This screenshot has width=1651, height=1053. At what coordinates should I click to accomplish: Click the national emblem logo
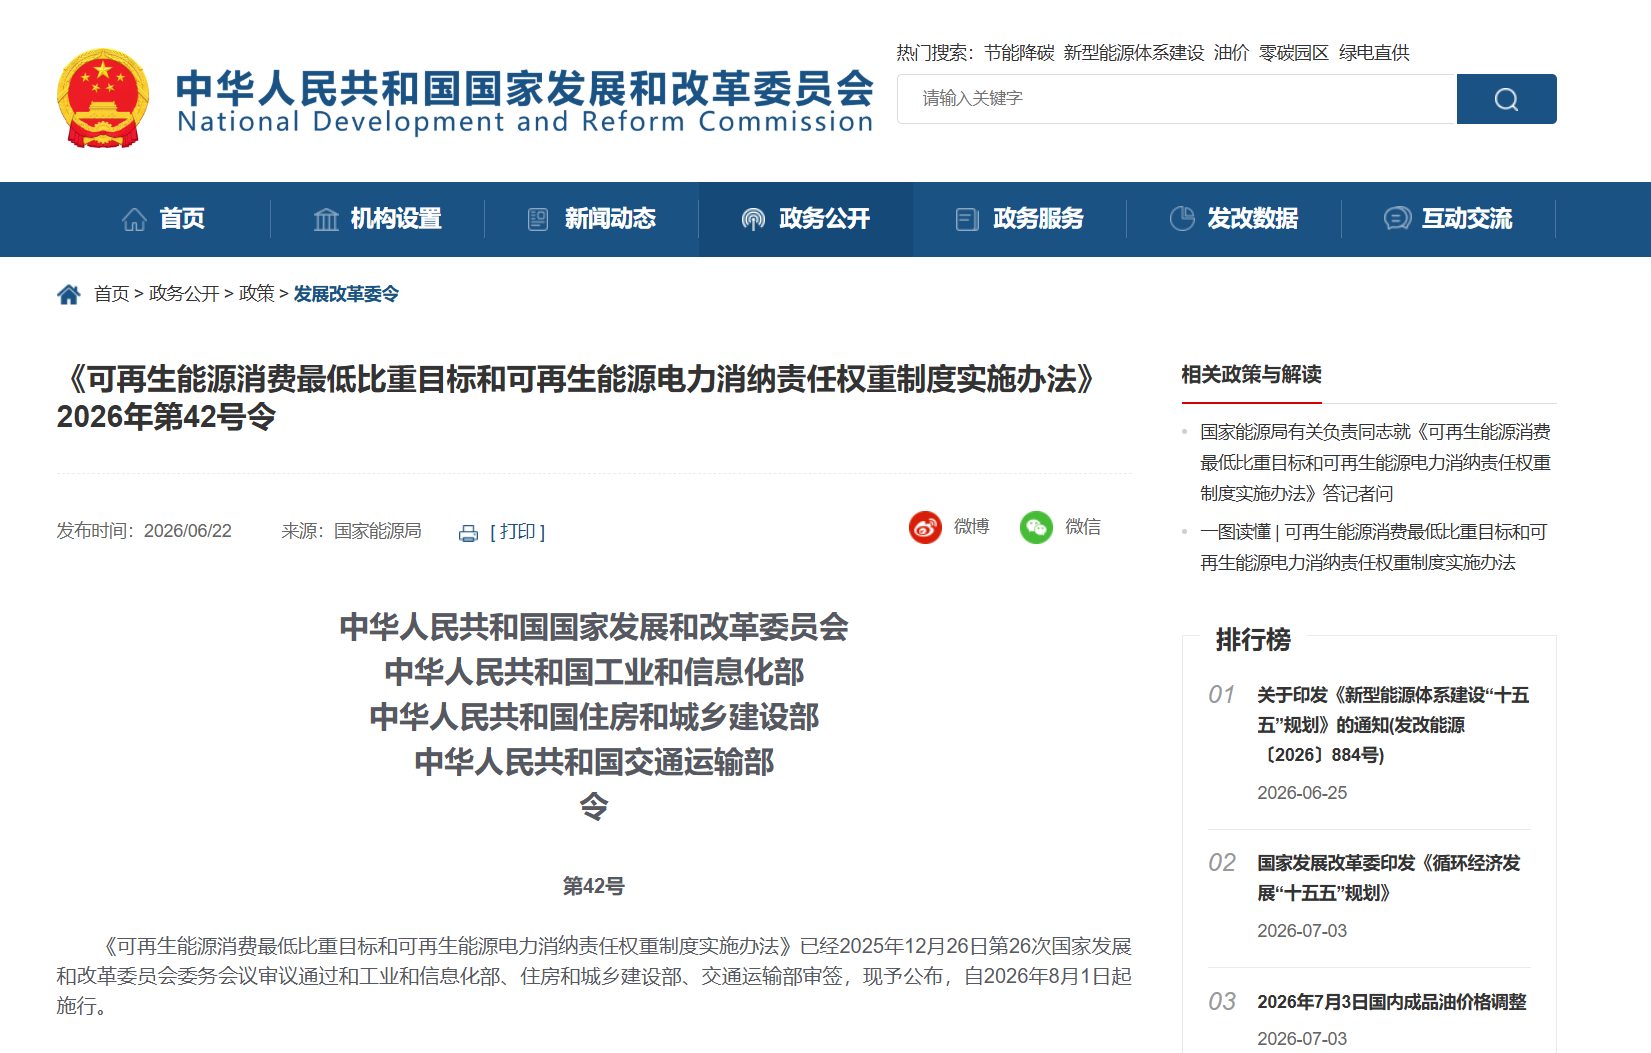pos(103,98)
